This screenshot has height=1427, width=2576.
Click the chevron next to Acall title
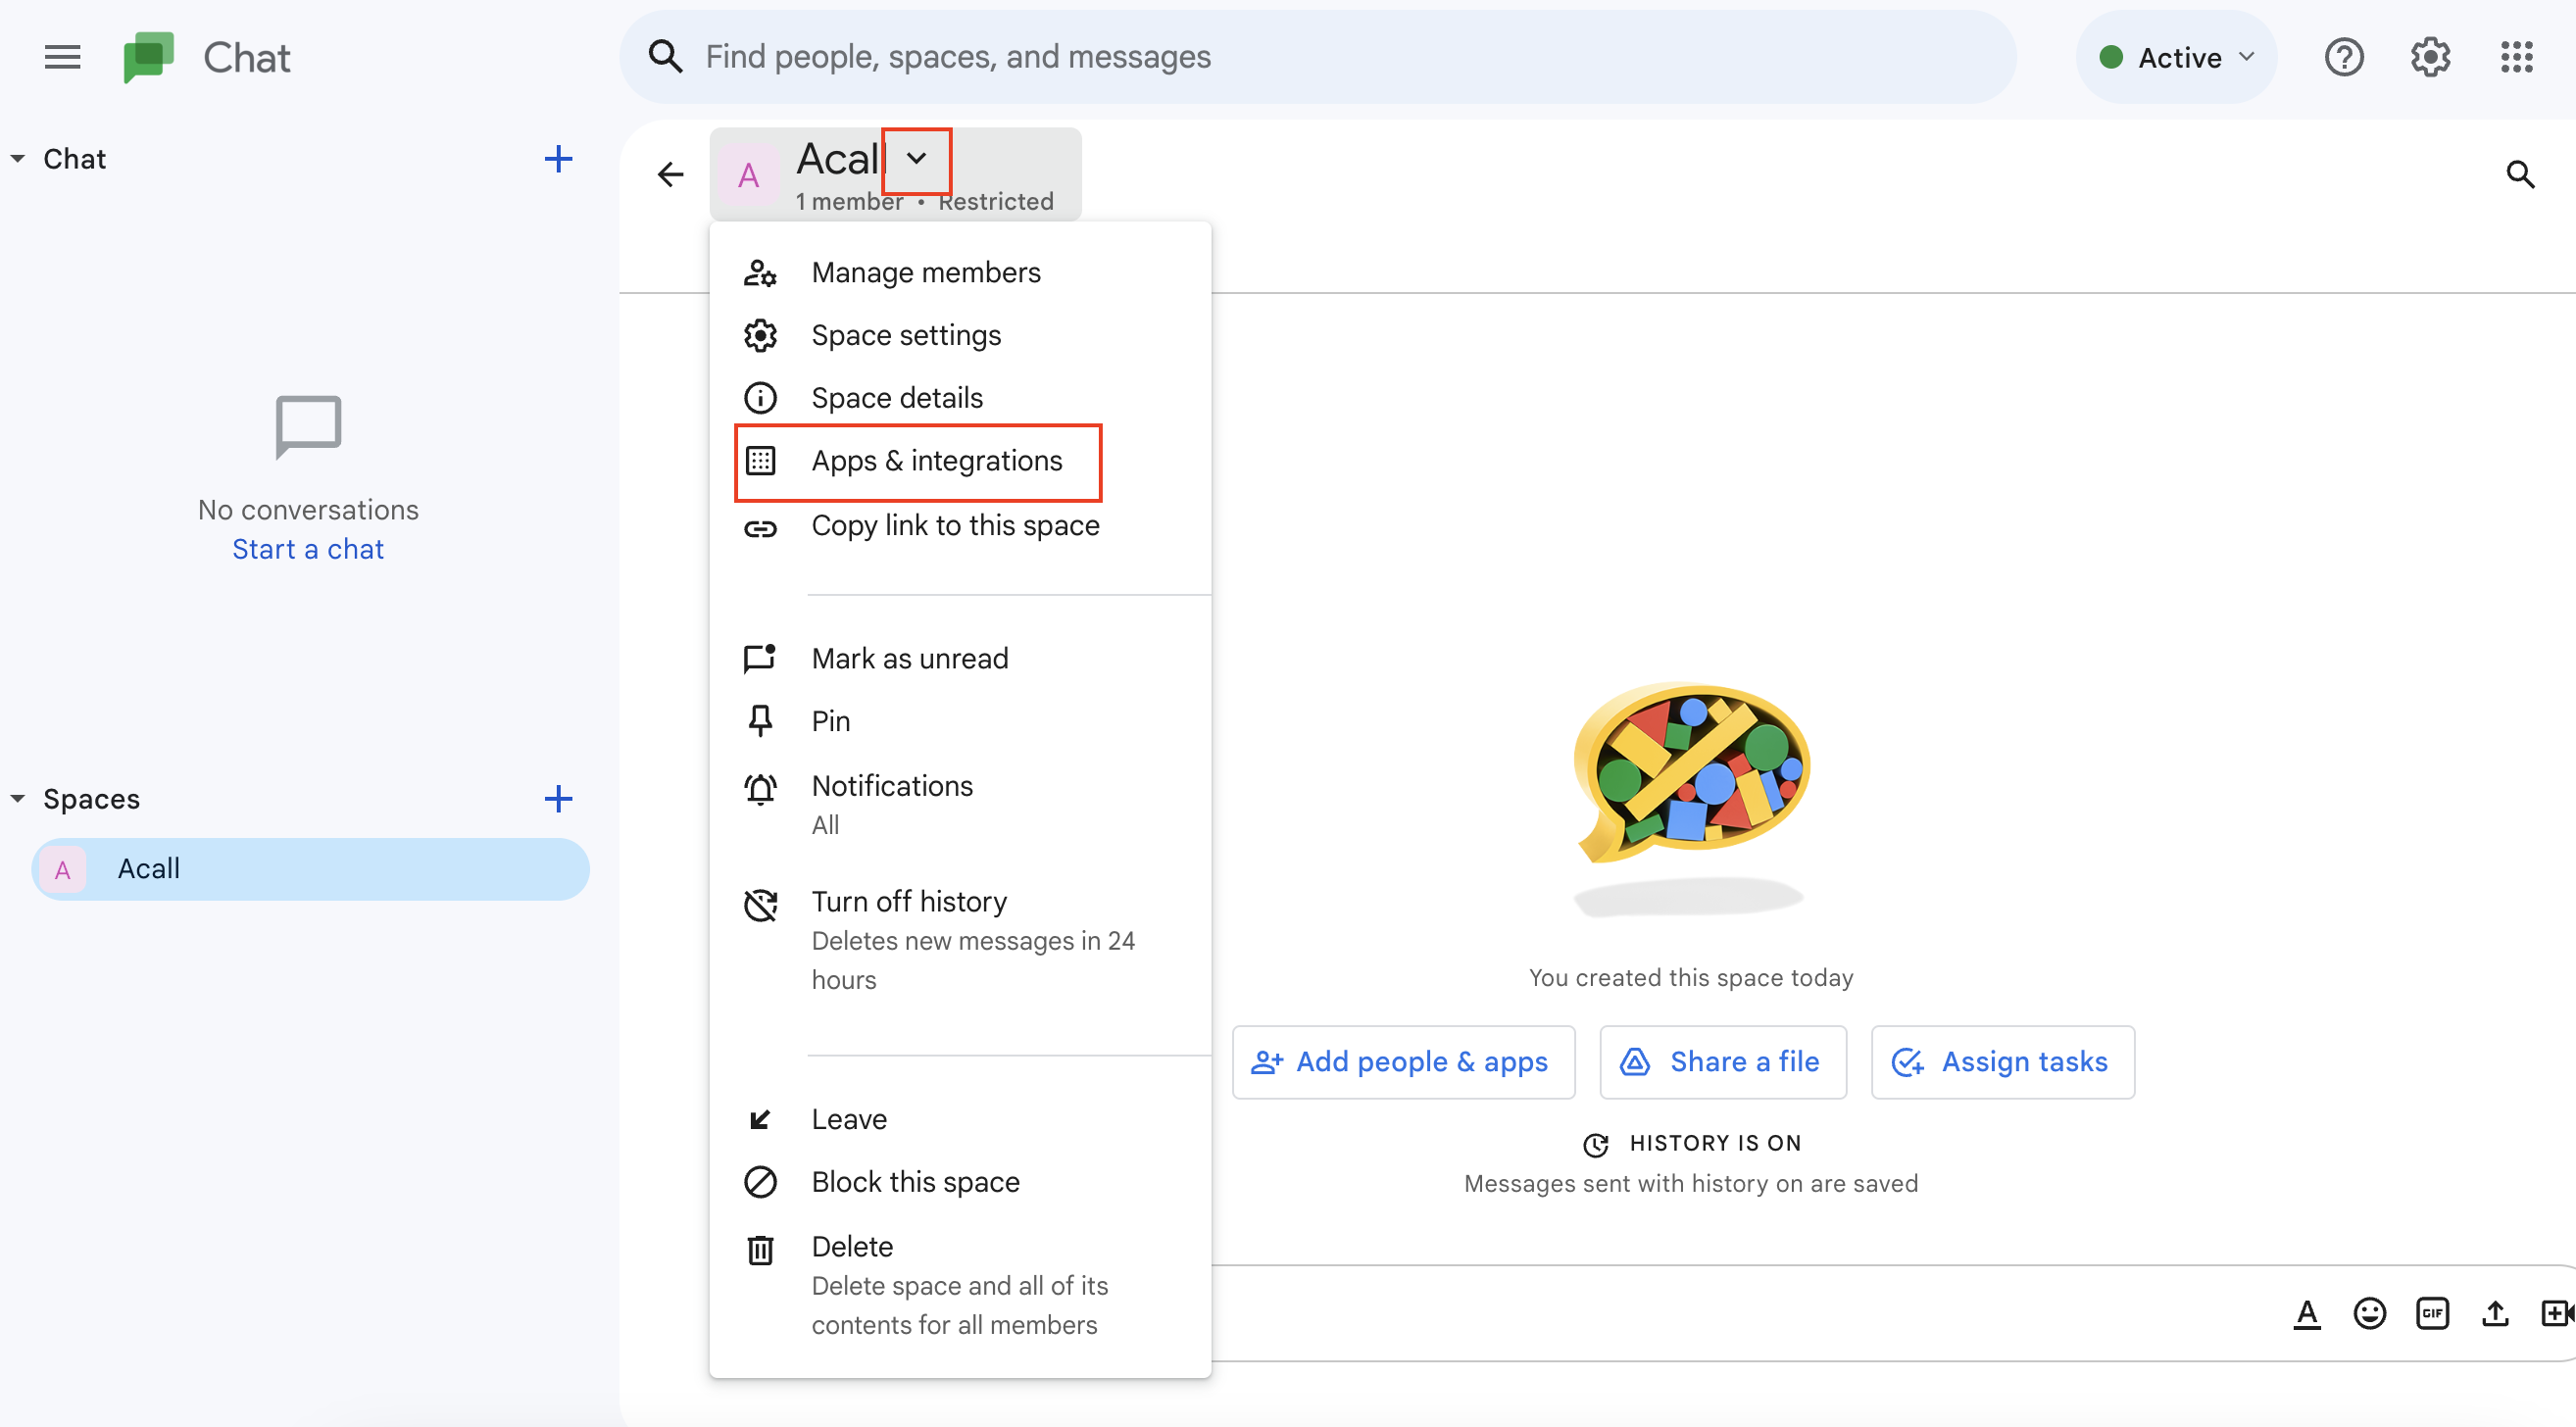point(916,159)
